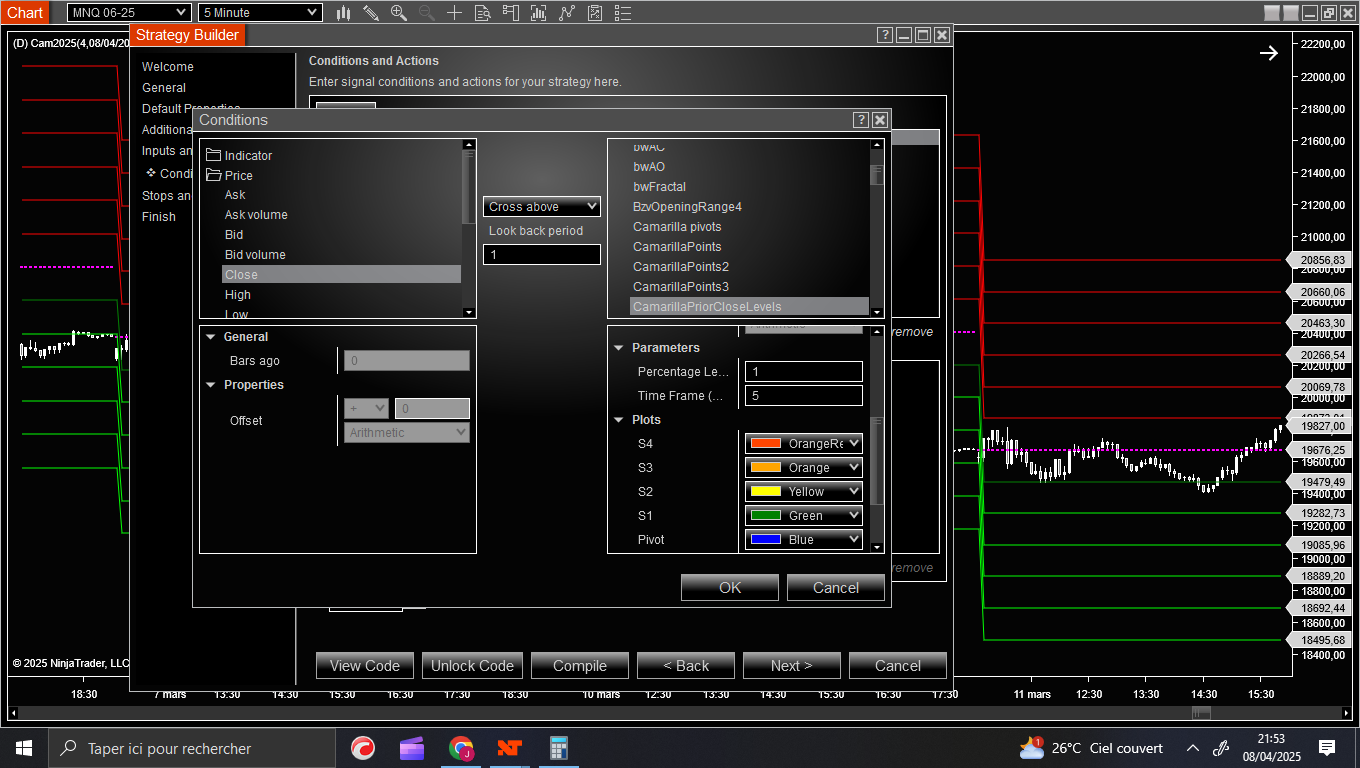Open the notification center icon

click(1327, 748)
